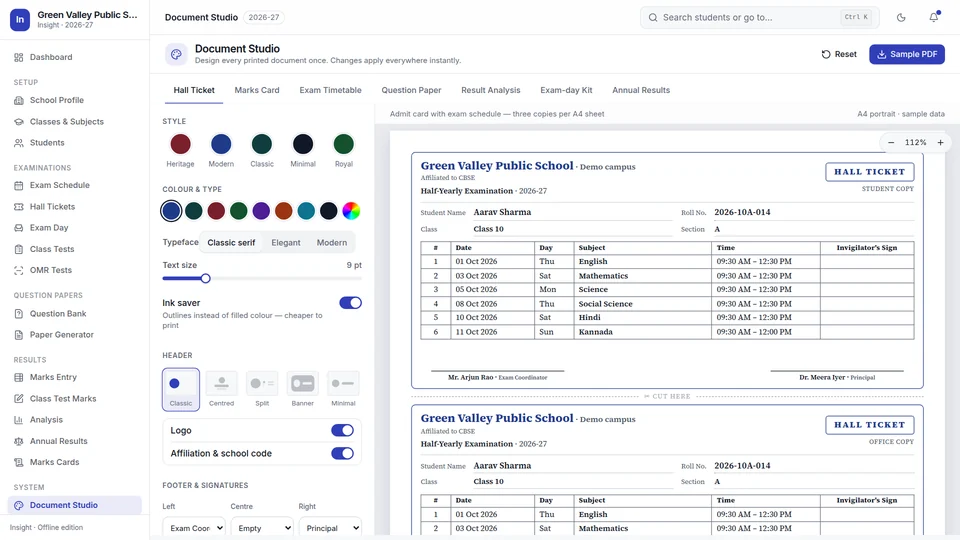Switch to Marks Card tab
The image size is (960, 540).
tap(257, 90)
